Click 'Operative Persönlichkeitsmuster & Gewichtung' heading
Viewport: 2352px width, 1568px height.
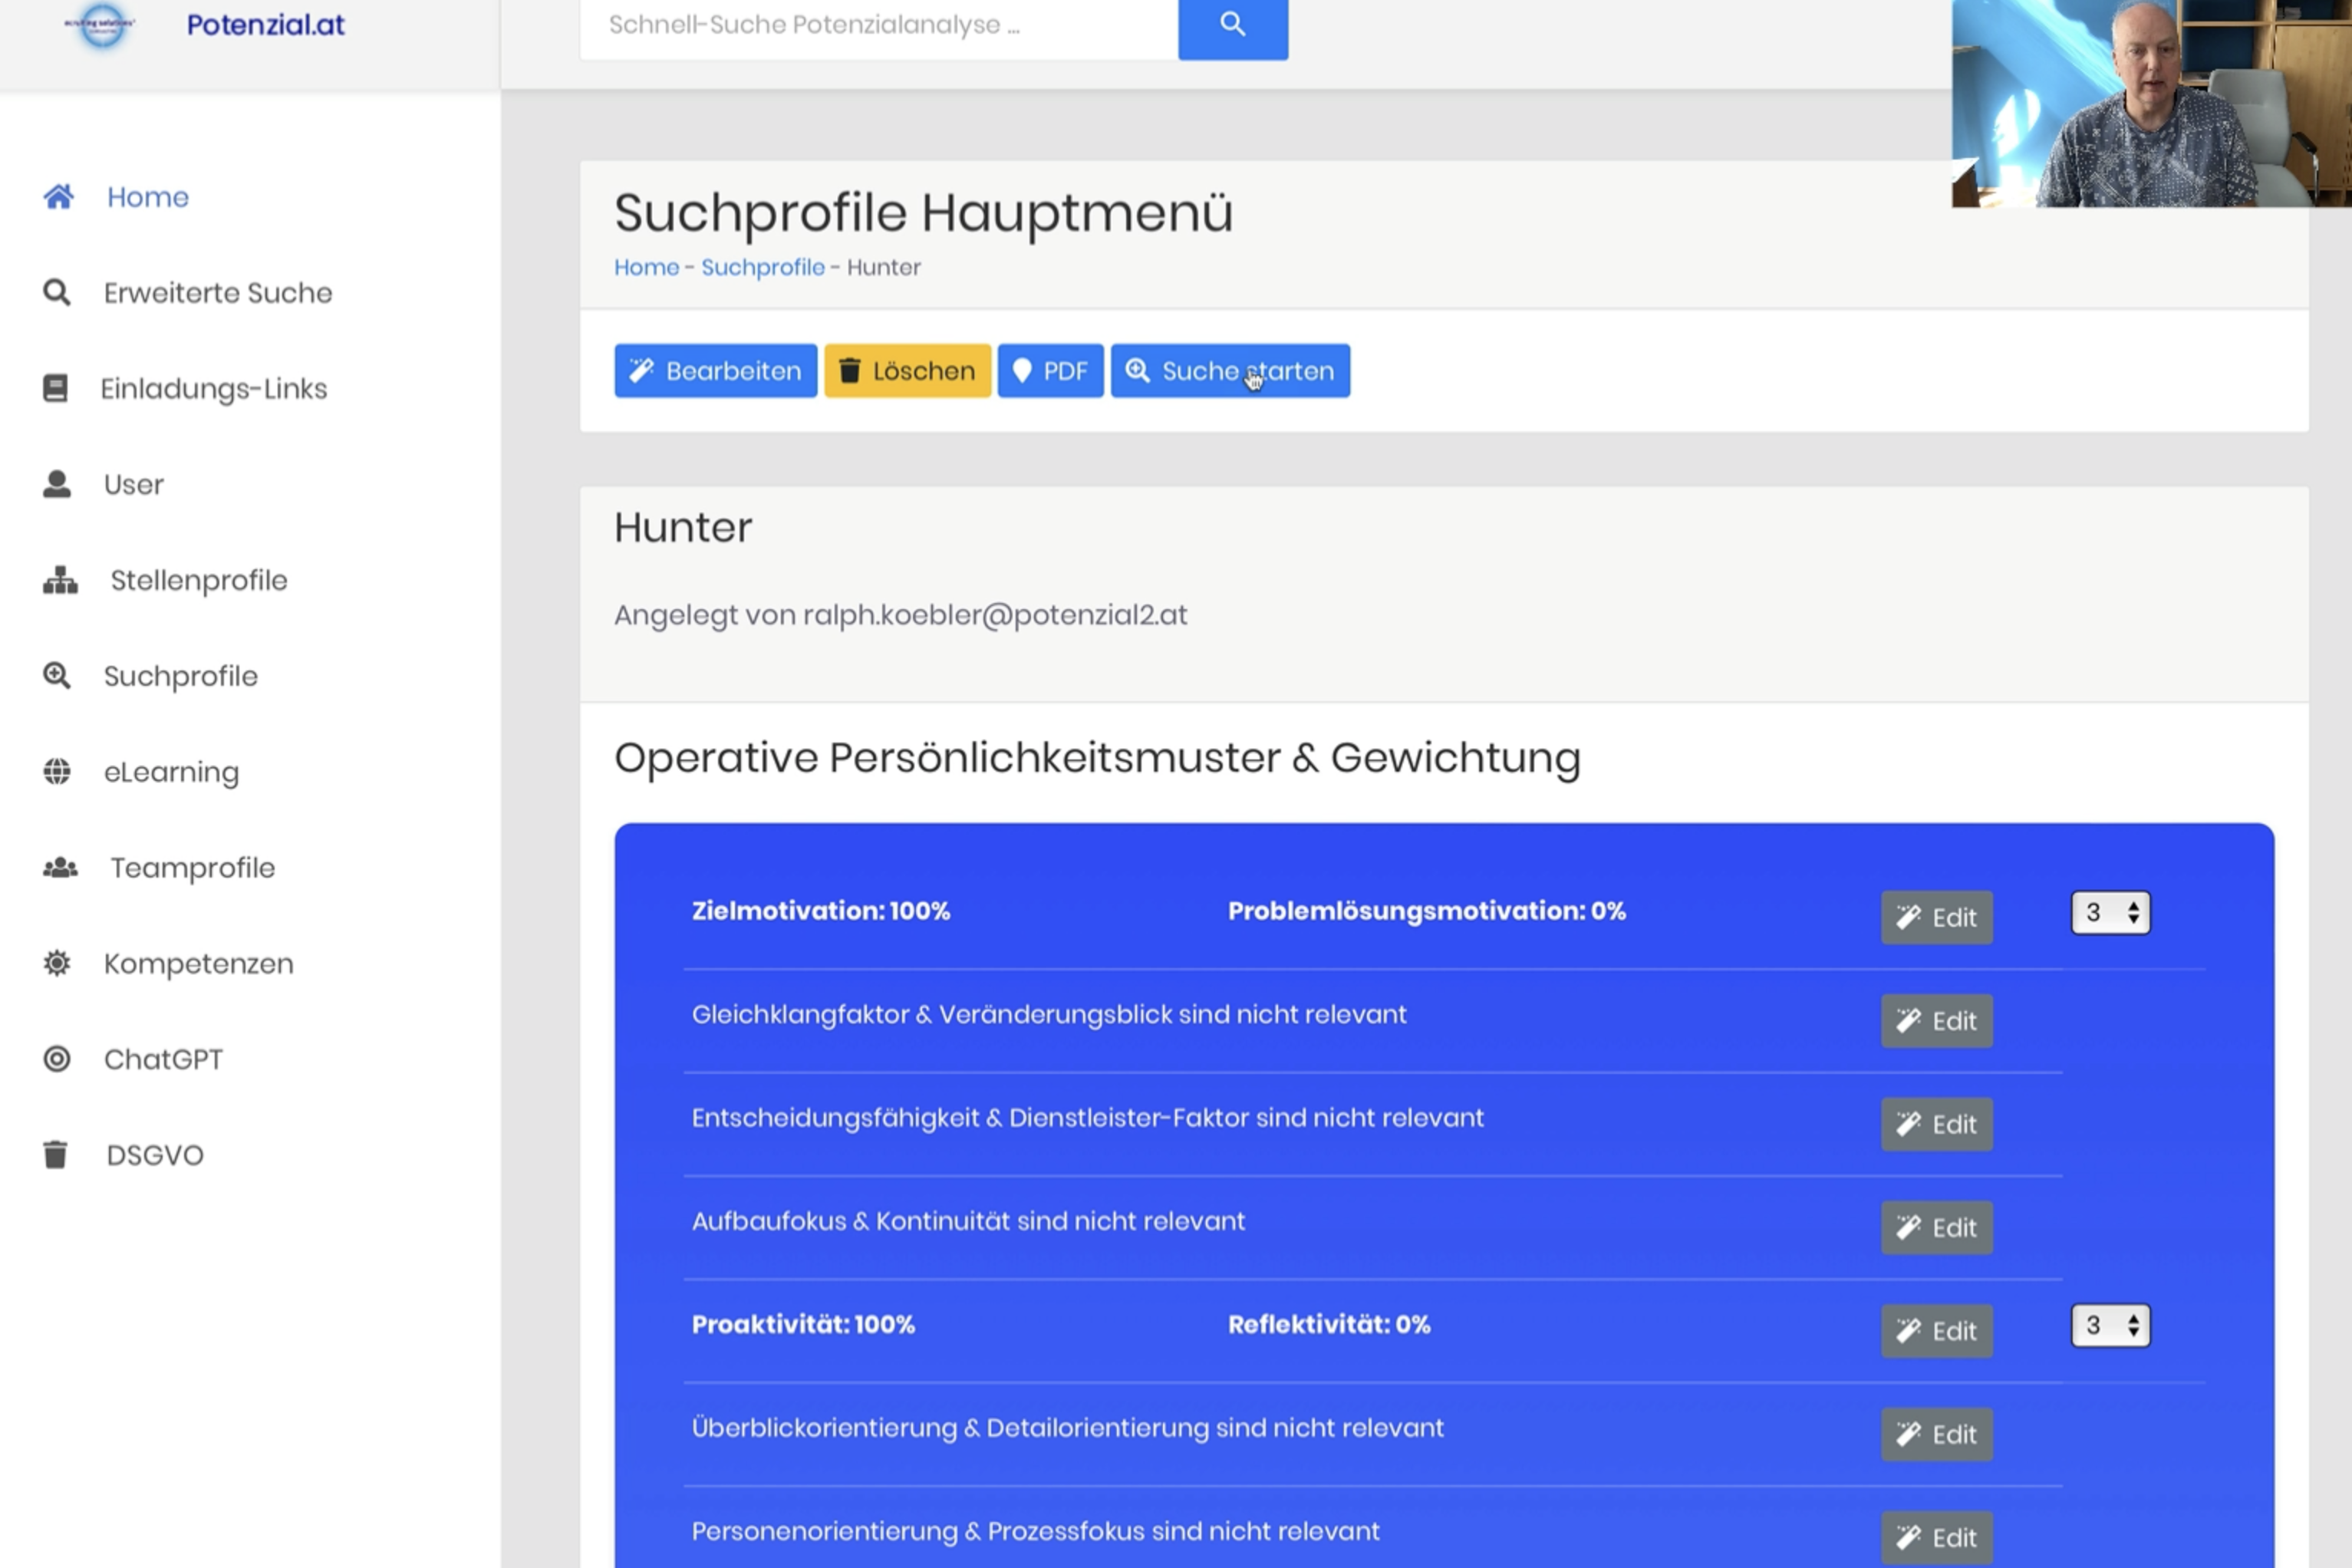(1097, 758)
